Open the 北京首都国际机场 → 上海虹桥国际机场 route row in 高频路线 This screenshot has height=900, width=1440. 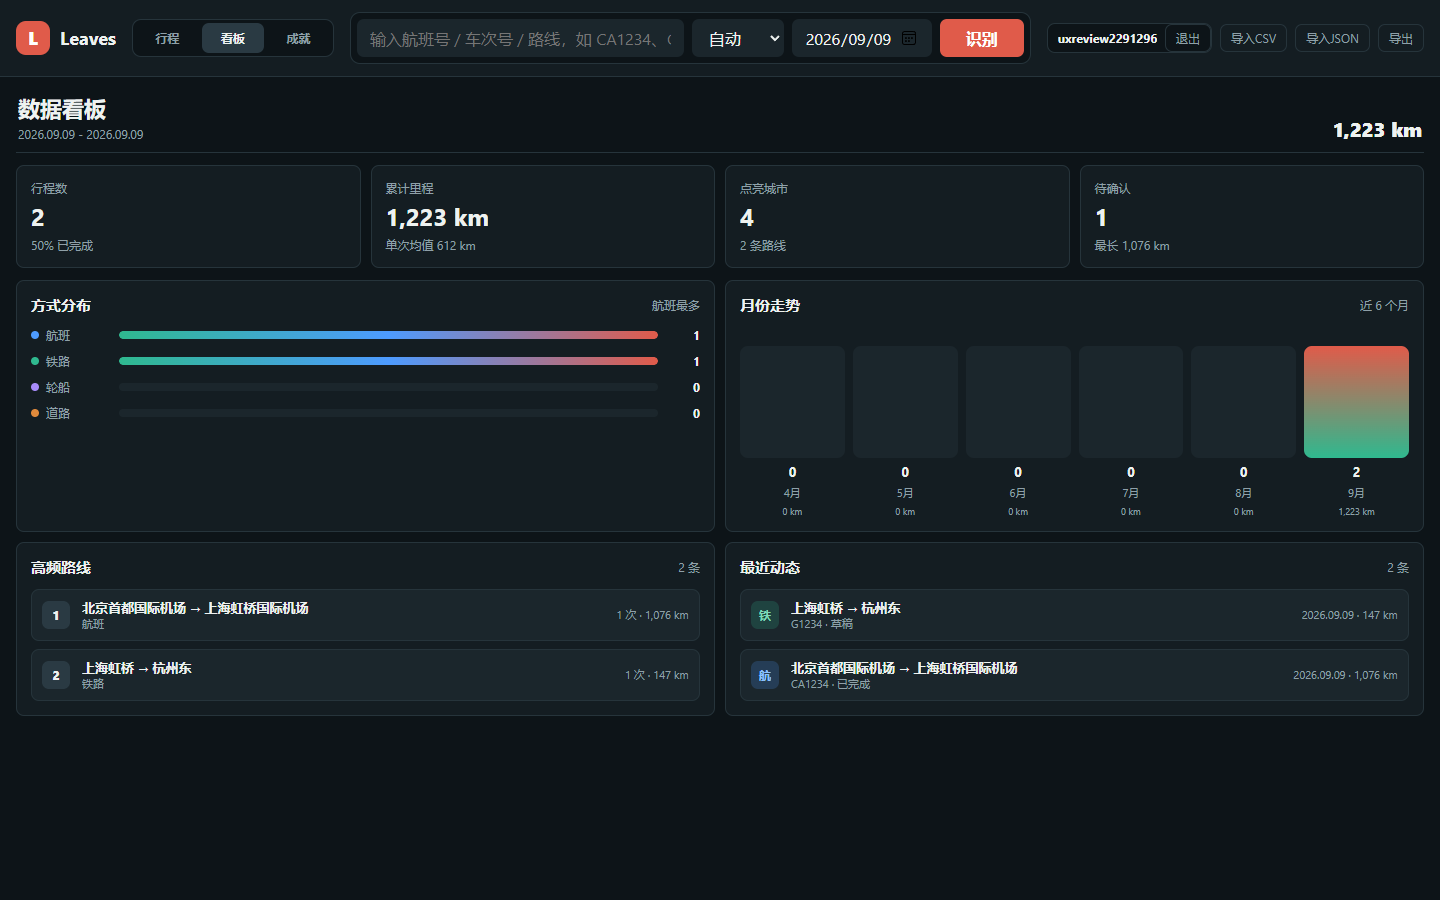(365, 615)
